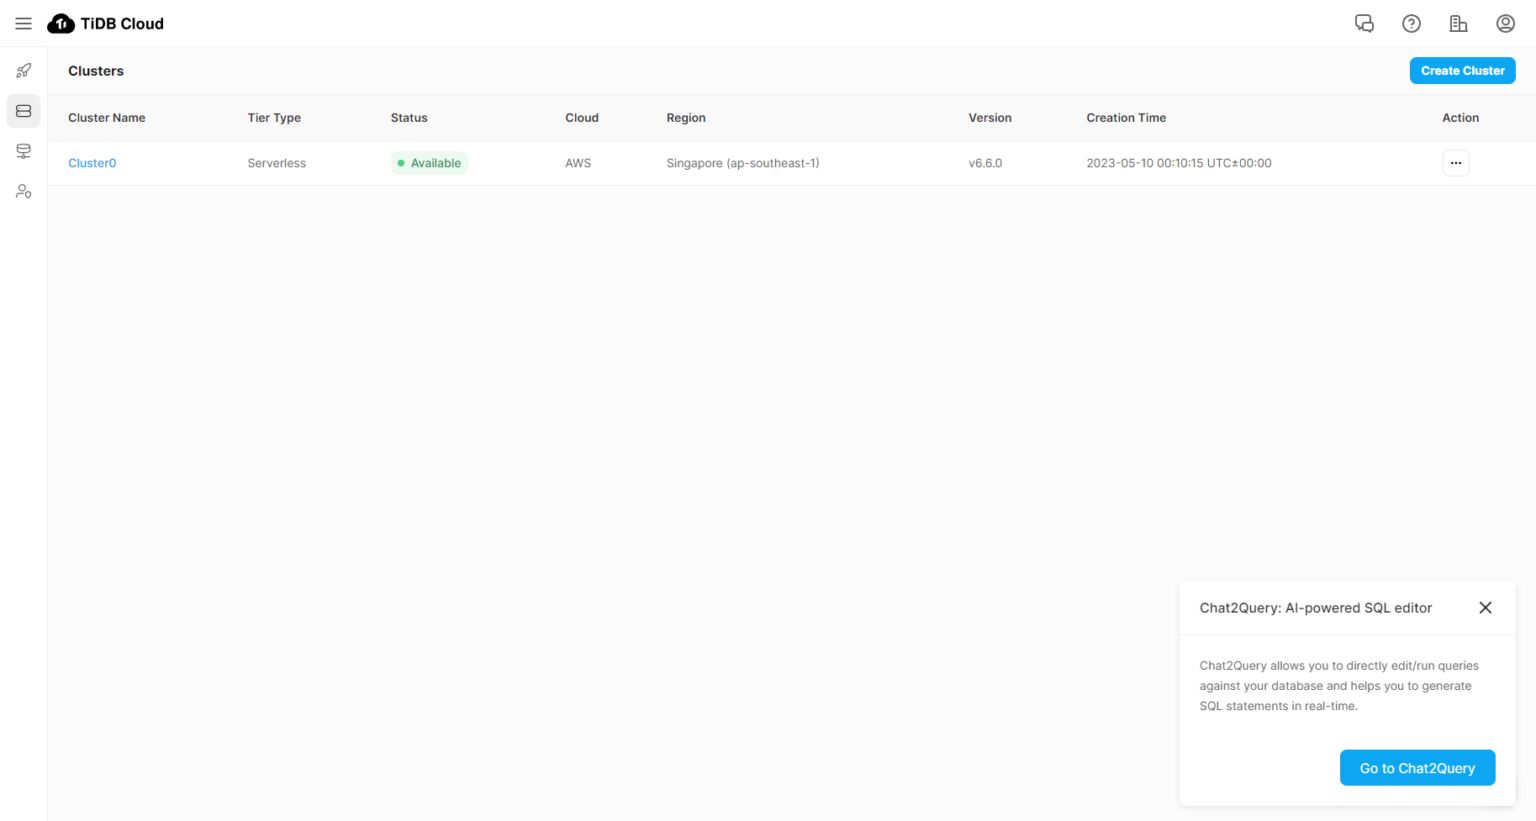
Task: Click the Available status badge
Action: point(429,162)
